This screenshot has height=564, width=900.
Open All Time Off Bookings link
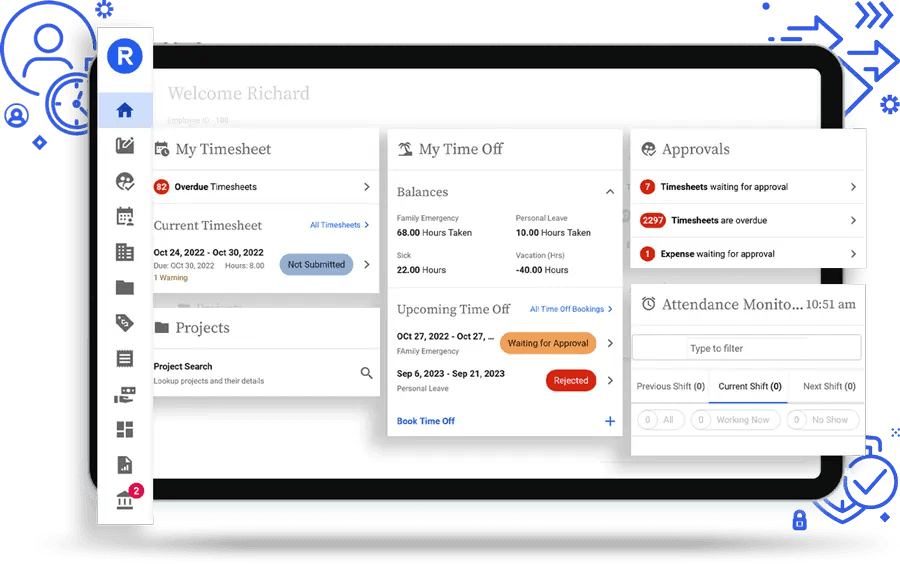(571, 309)
